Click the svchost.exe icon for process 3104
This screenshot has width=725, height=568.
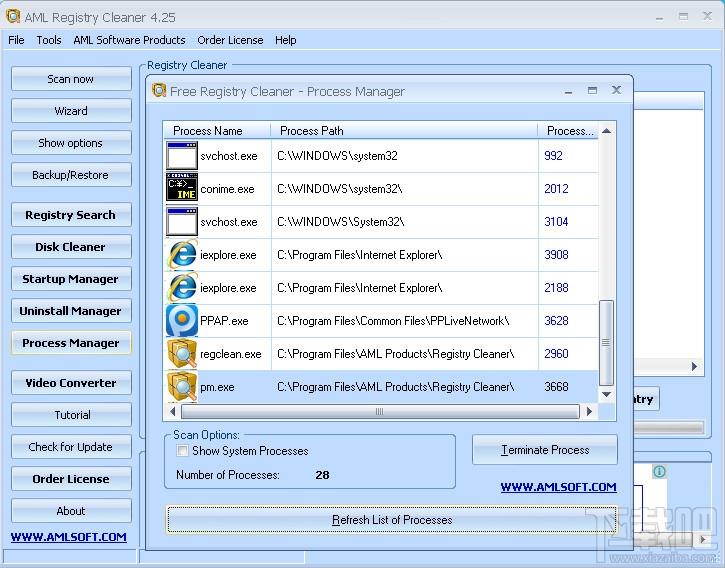pos(182,222)
